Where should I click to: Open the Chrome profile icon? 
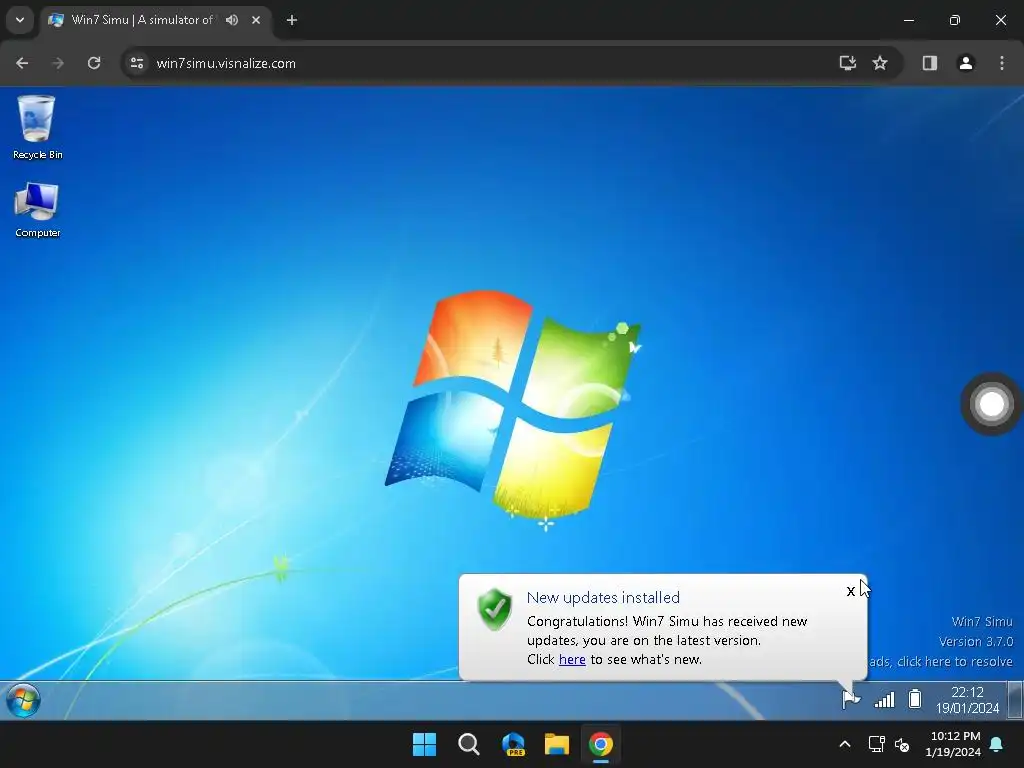tap(966, 63)
